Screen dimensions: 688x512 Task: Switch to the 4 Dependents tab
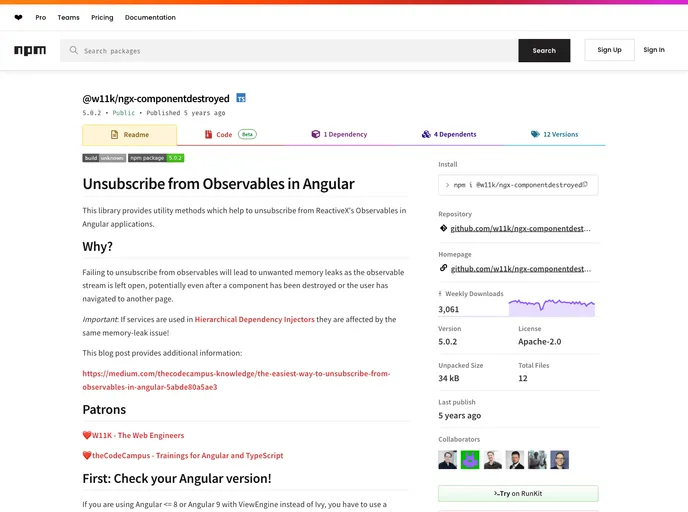click(x=449, y=134)
